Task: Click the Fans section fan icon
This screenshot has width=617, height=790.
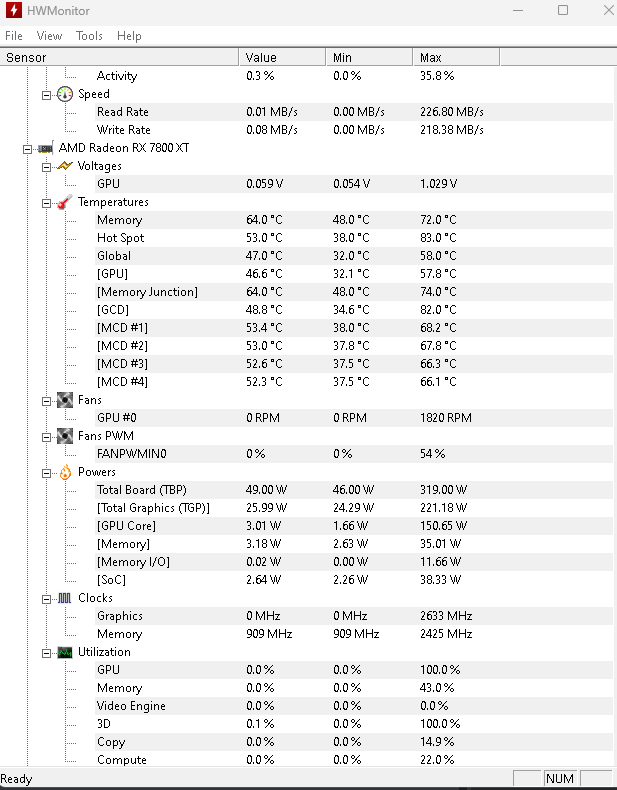Action: click(x=64, y=400)
